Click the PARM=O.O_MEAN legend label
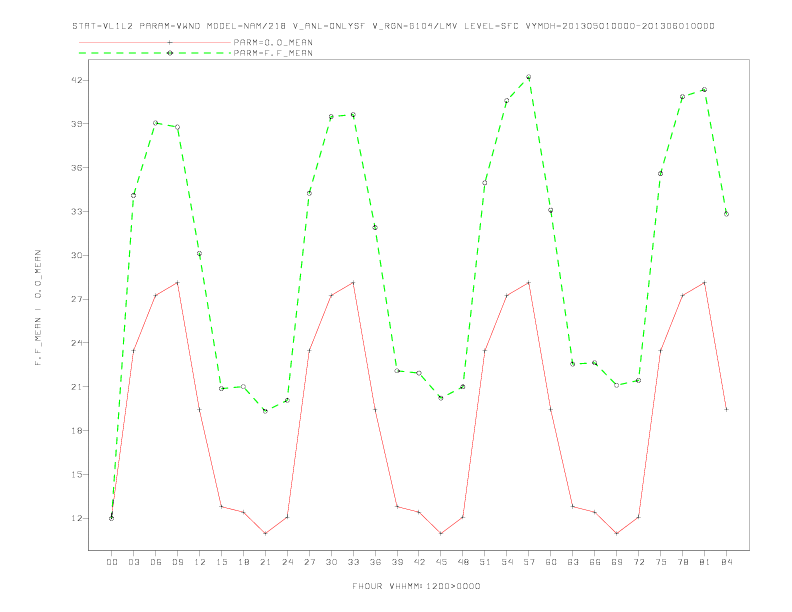This screenshot has width=792, height=612. pos(273,42)
